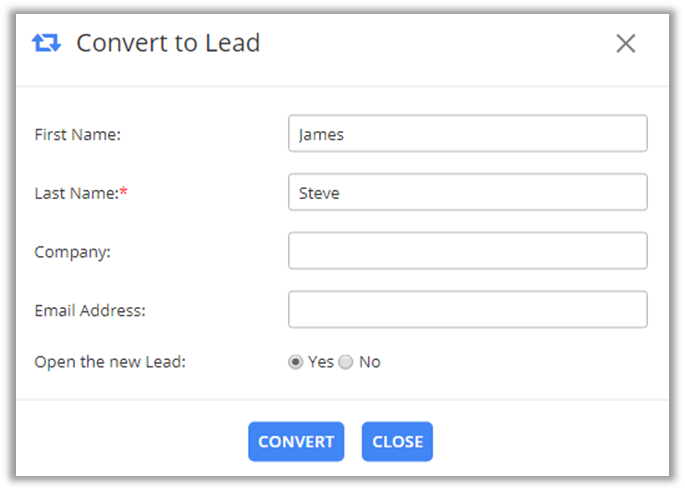
Task: Focus the Last Name field containing Steve
Action: coord(467,193)
